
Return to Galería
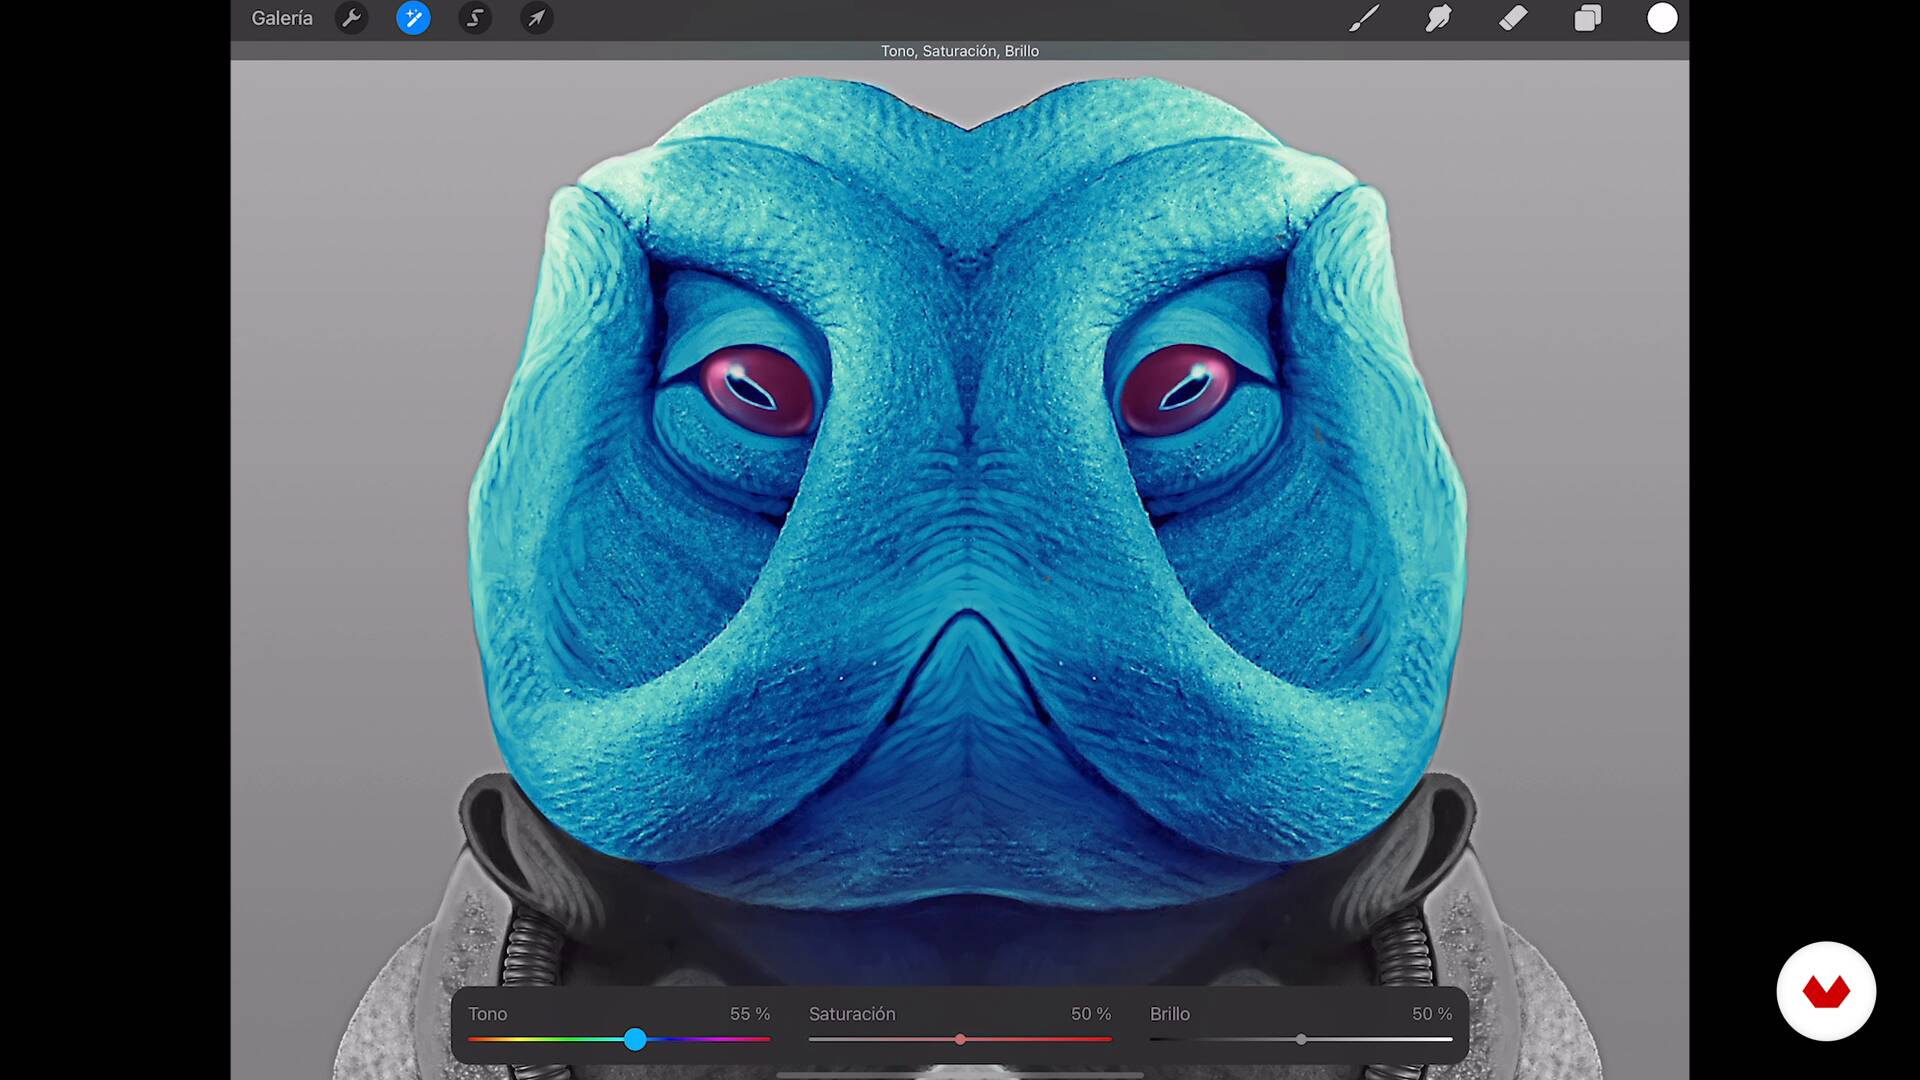click(x=281, y=18)
